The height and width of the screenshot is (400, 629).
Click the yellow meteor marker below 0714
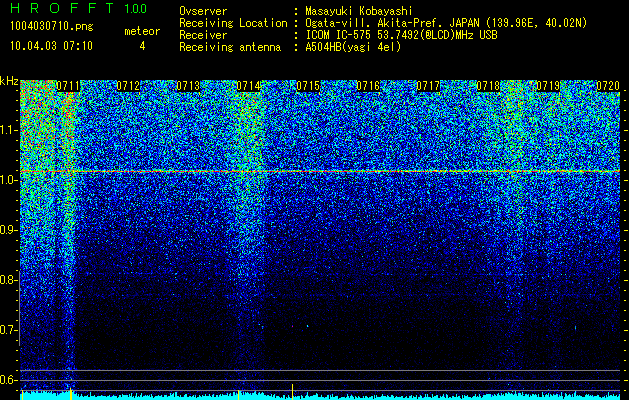coord(239,395)
